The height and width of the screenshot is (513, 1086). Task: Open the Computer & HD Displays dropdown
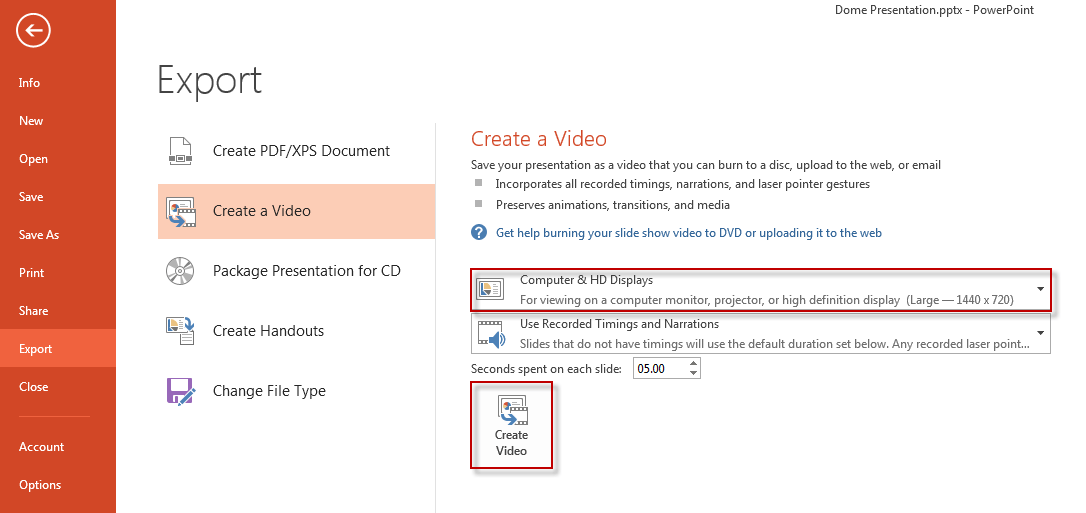1040,289
